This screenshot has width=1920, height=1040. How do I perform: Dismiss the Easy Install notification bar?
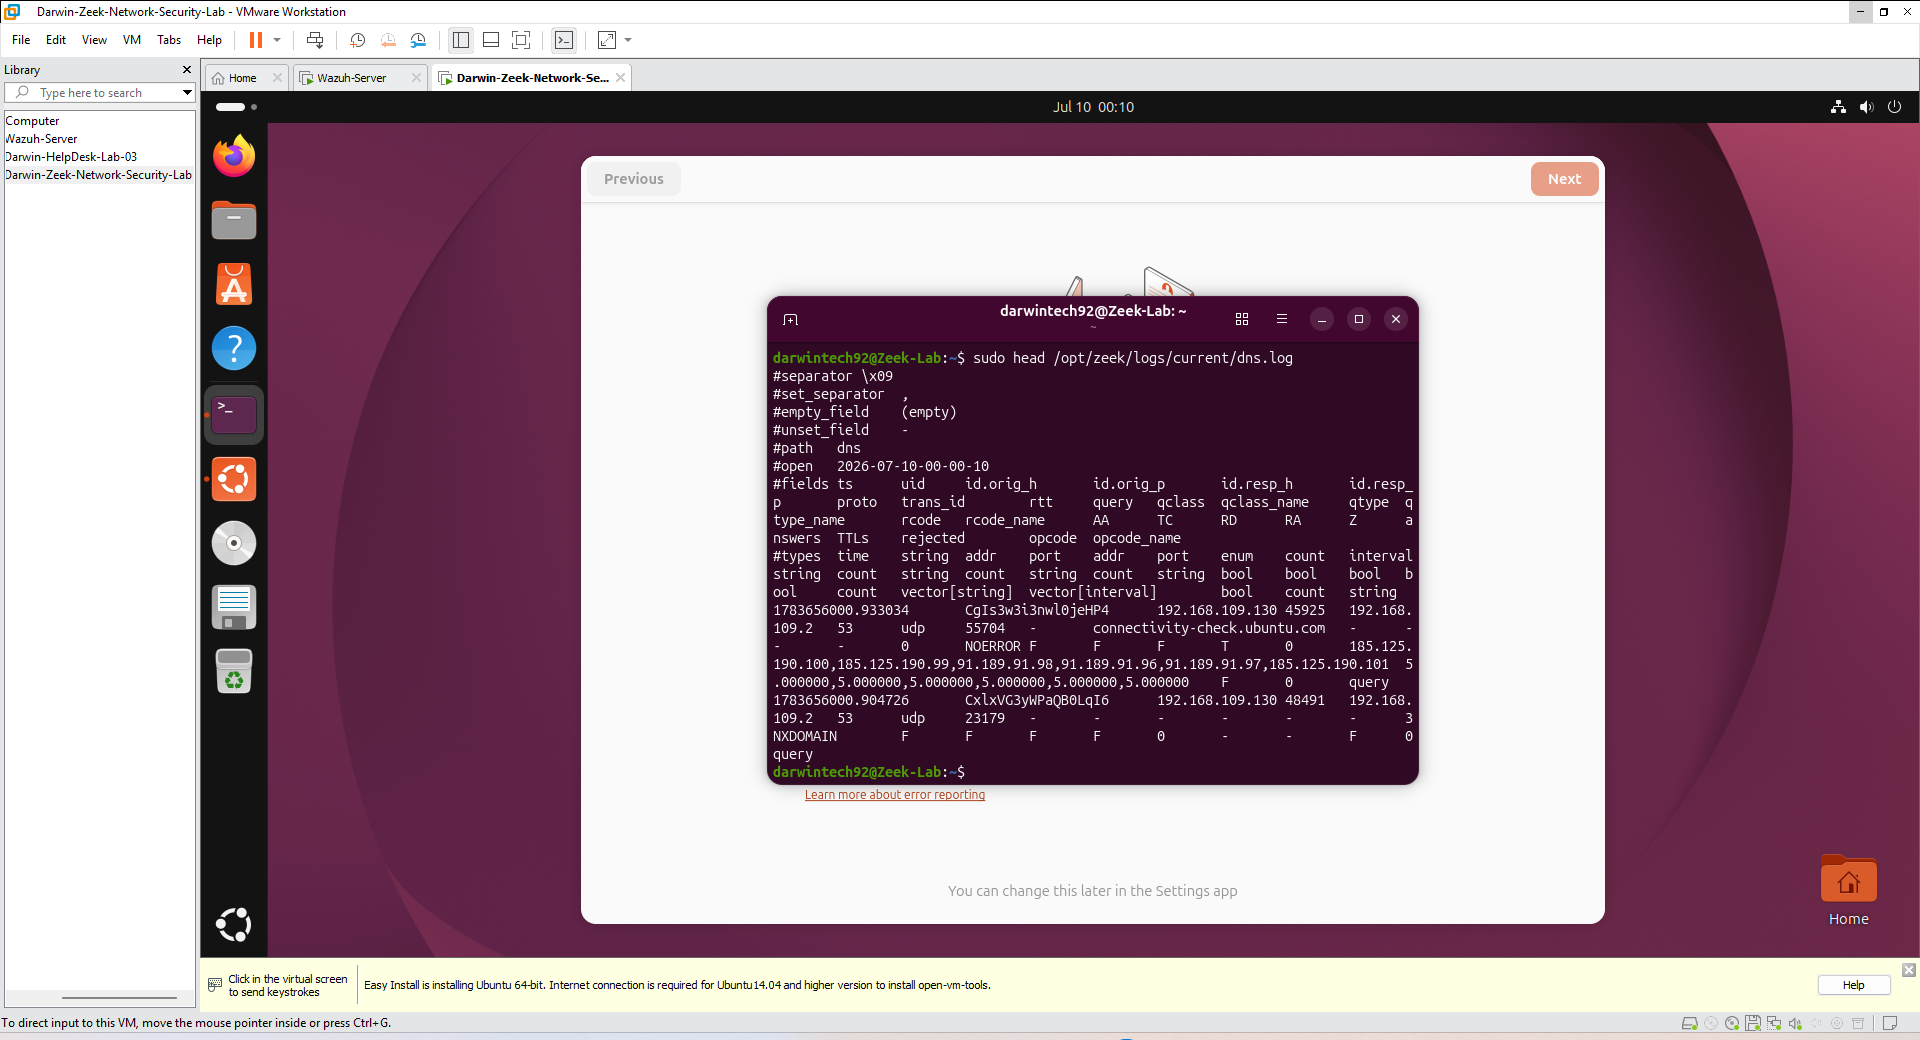click(1908, 970)
